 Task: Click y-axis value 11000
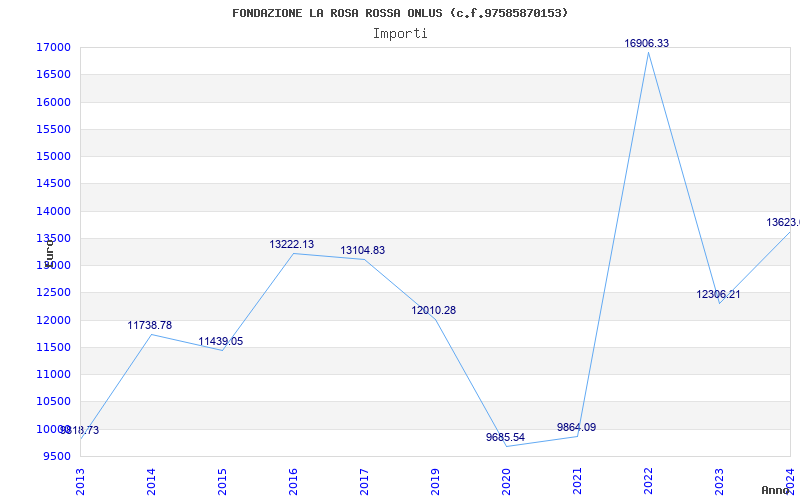point(53,374)
